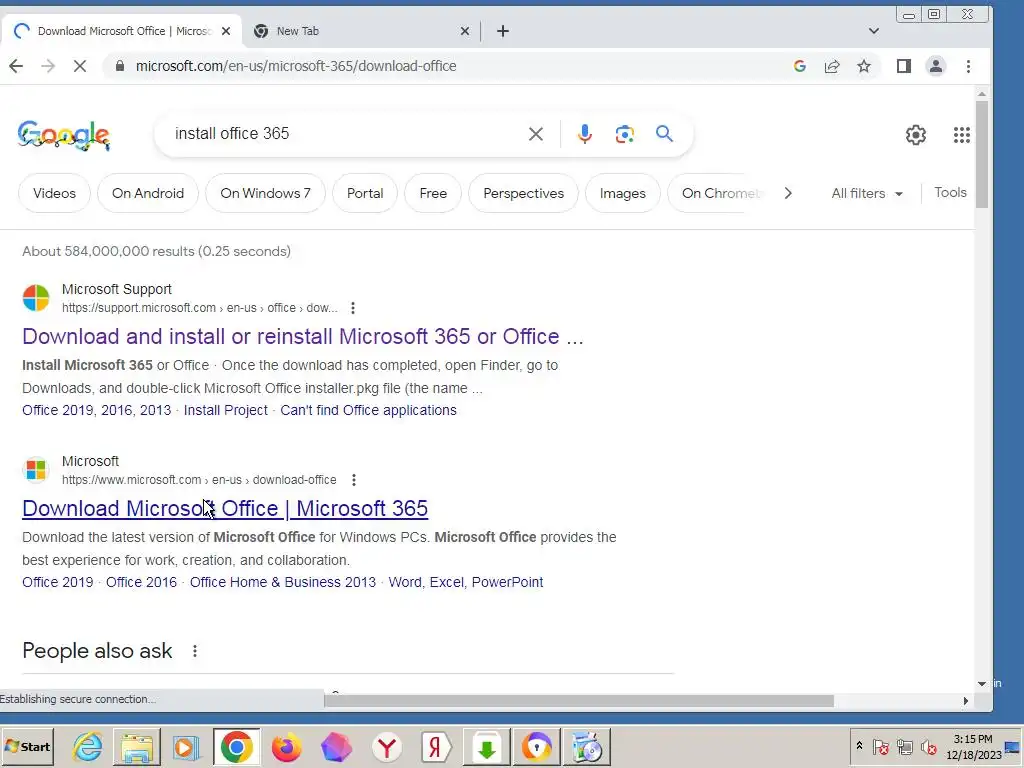This screenshot has height=768, width=1024.
Task: Click the Google icon in the address bar
Action: tap(800, 66)
